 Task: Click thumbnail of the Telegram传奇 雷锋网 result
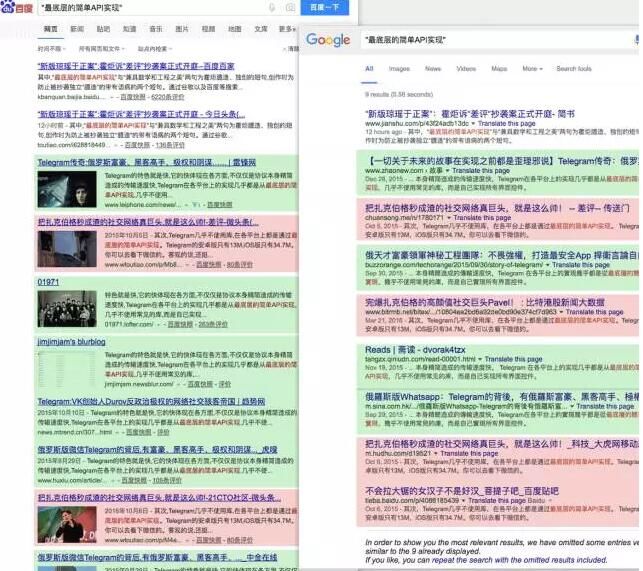[67, 189]
